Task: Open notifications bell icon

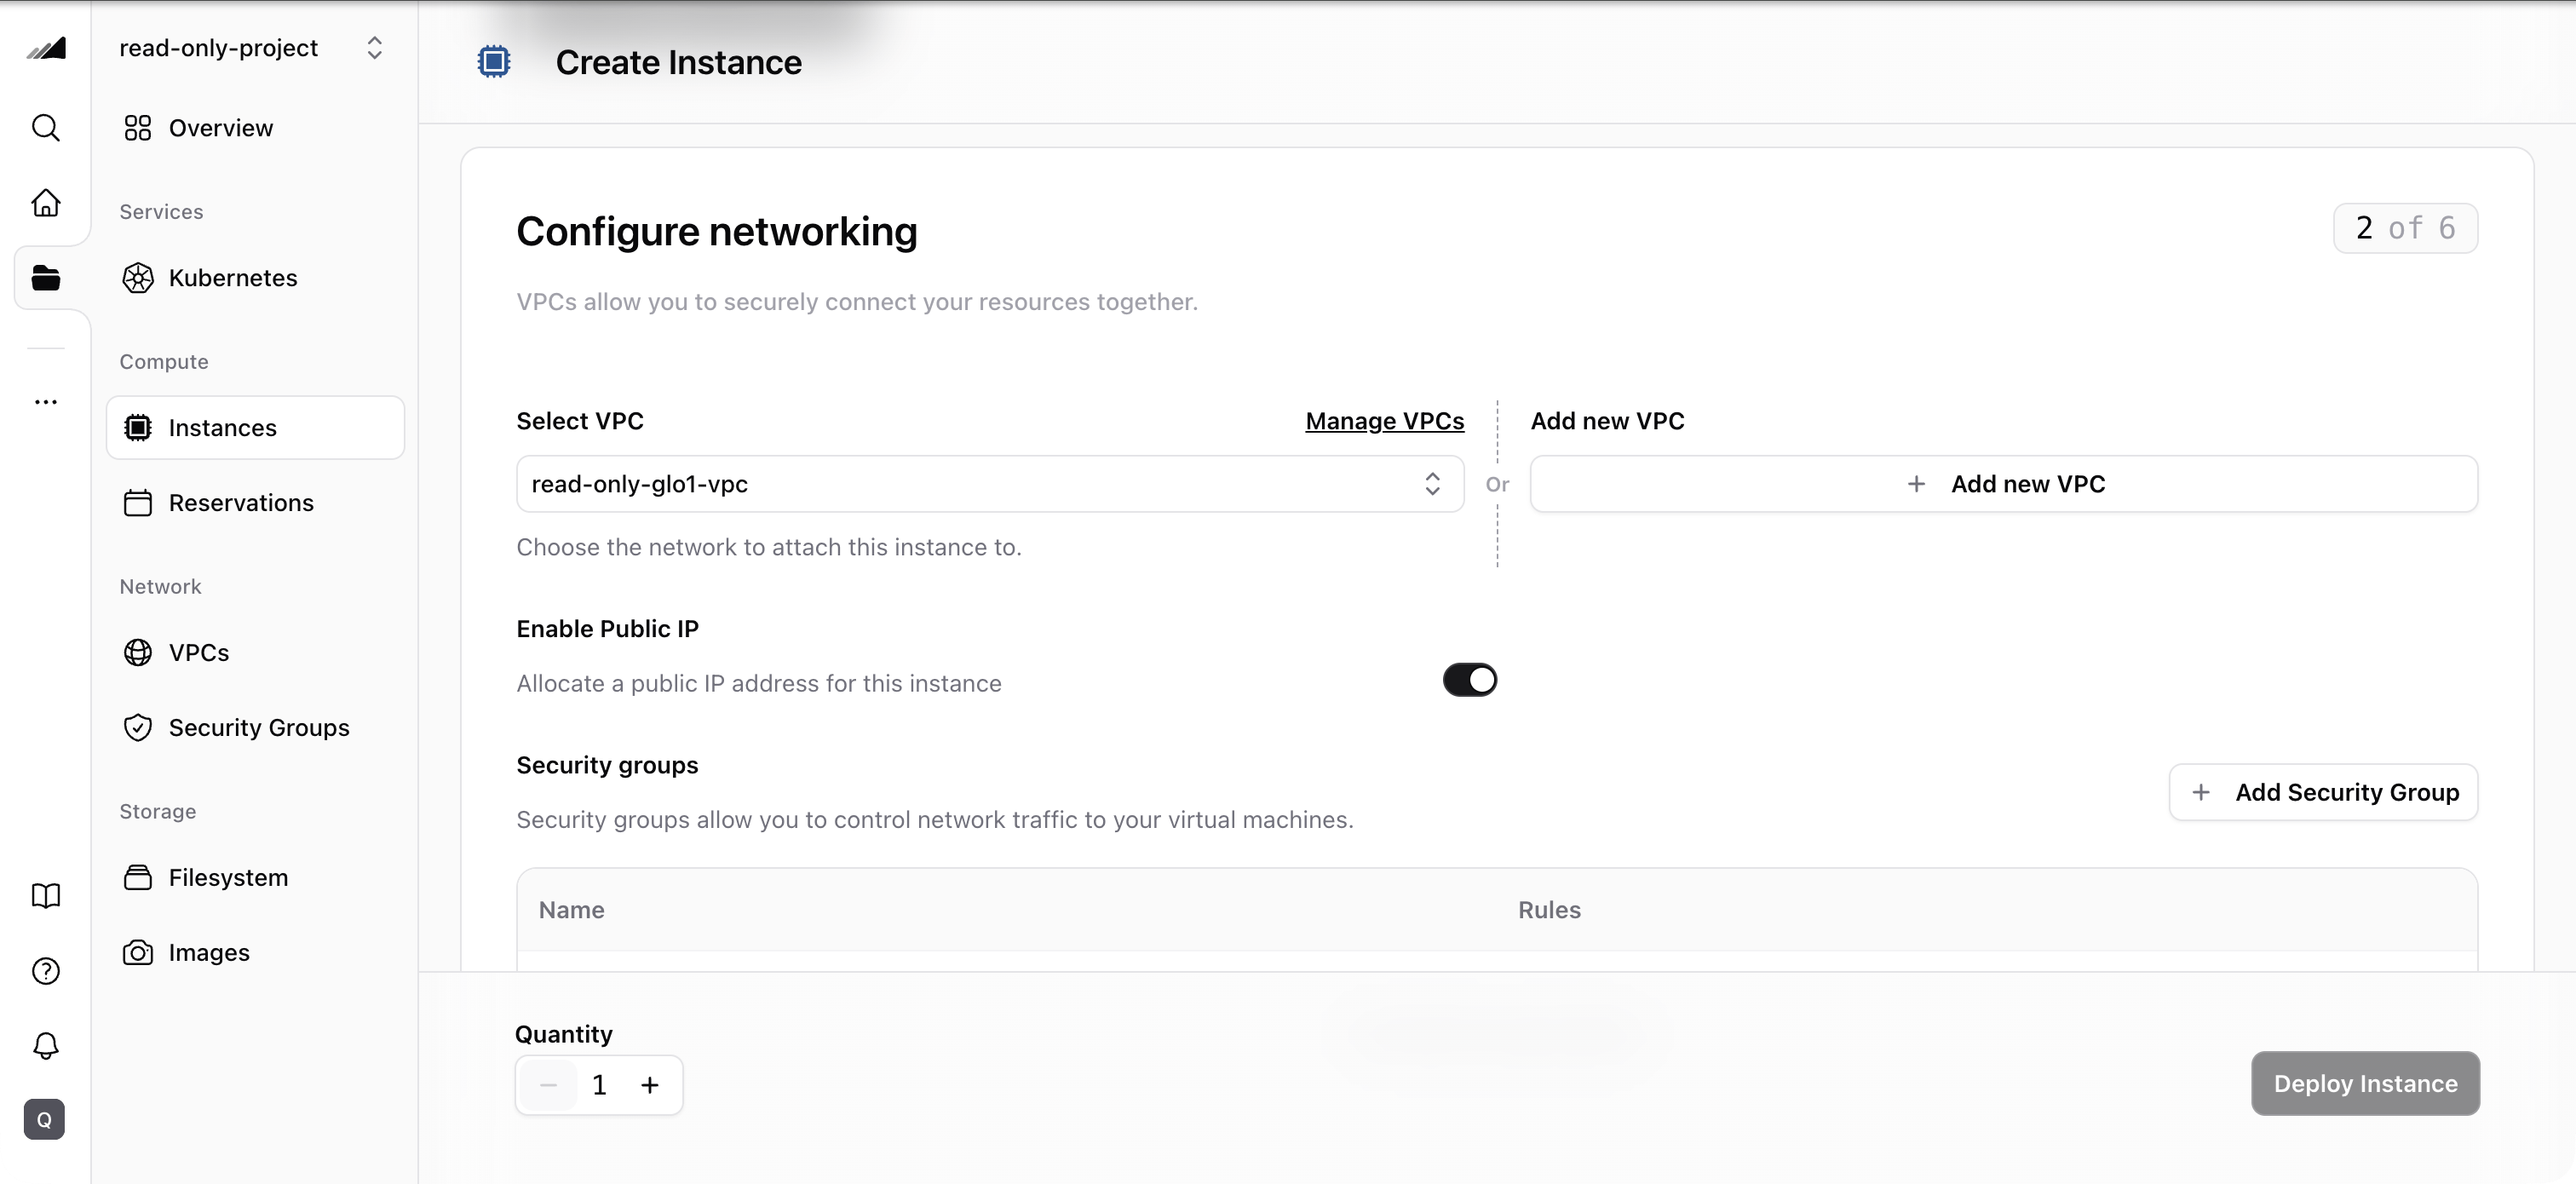Action: pos(46,1046)
